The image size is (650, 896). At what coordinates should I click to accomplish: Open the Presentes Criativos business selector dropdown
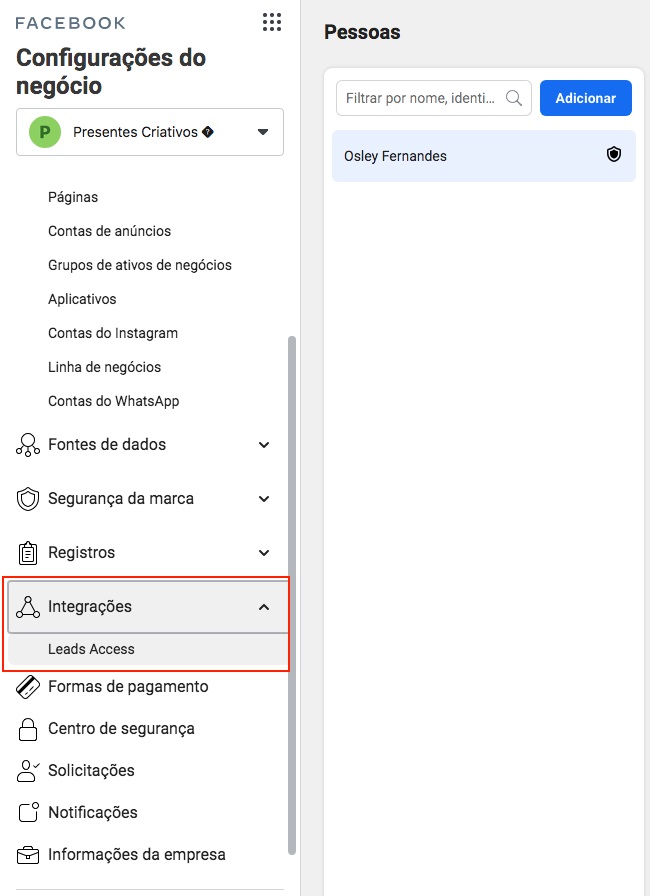[150, 132]
